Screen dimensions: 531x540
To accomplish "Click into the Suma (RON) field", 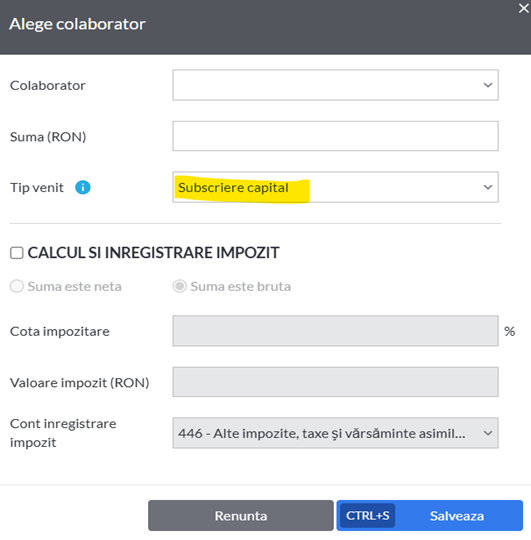I will coord(335,136).
